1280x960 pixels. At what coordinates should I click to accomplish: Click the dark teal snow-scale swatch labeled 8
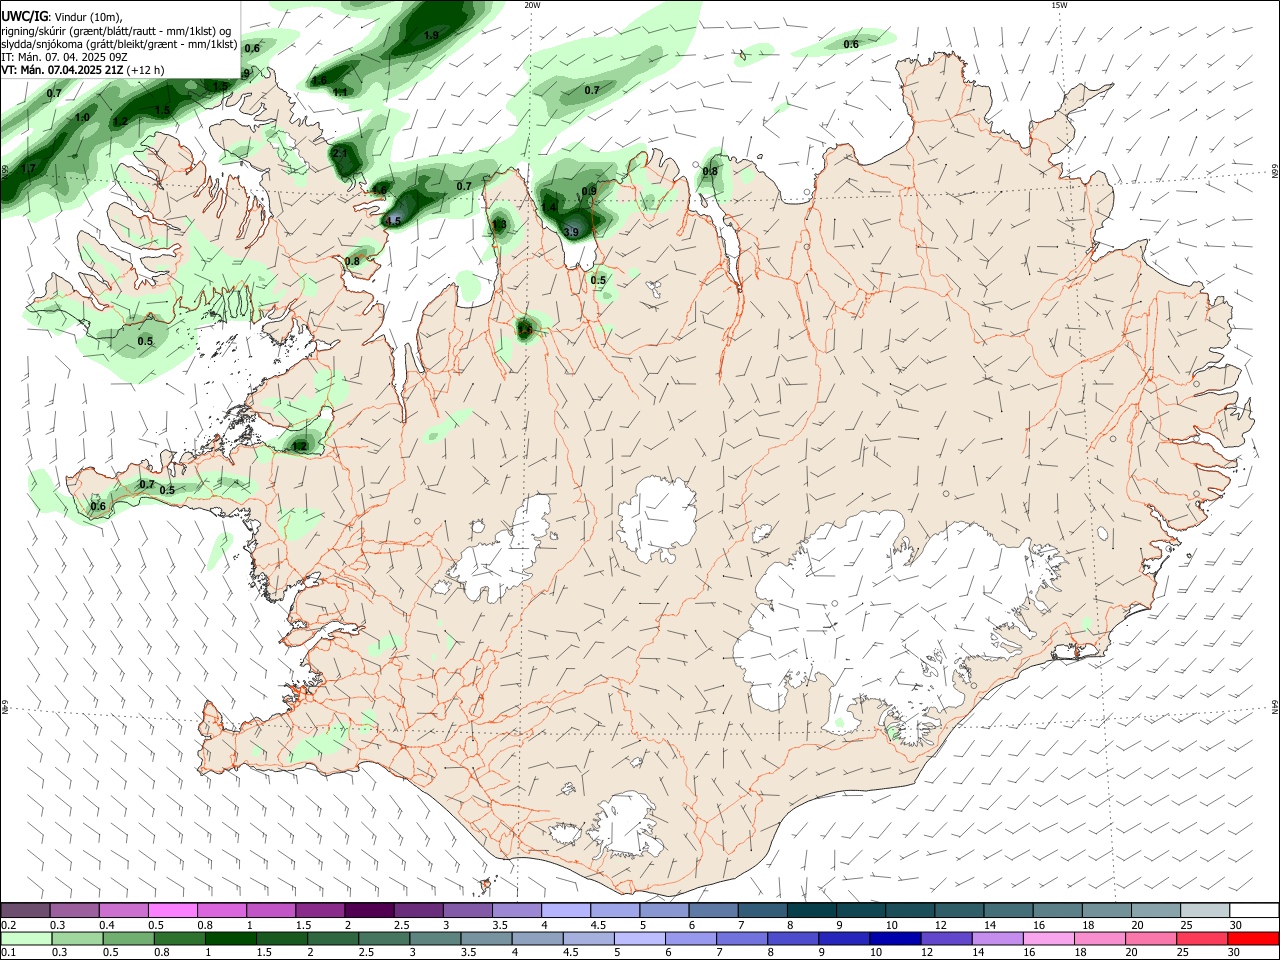click(x=811, y=911)
